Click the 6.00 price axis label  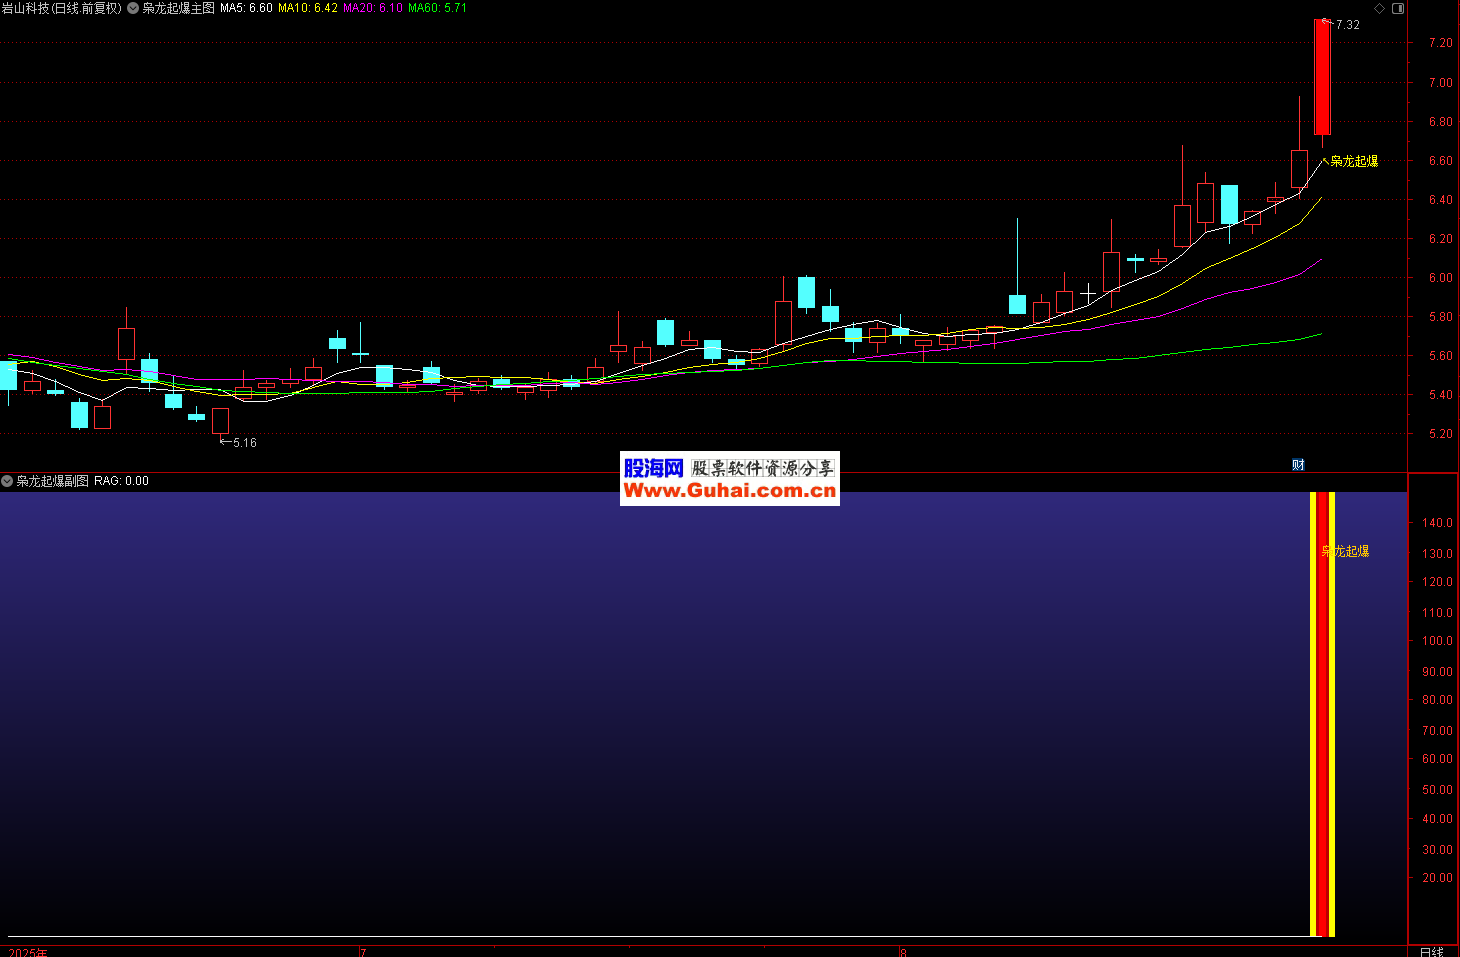(x=1441, y=278)
